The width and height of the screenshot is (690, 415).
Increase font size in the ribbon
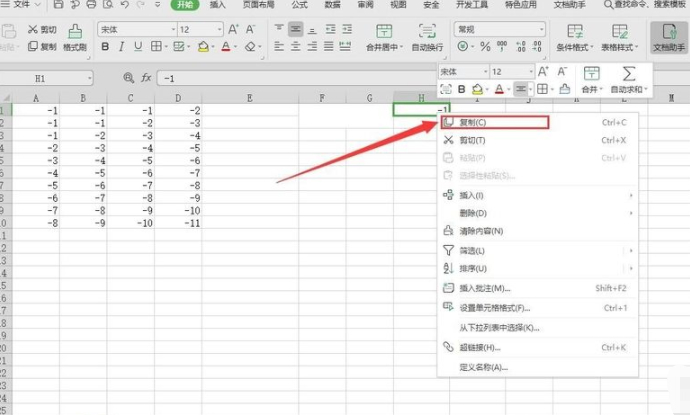point(233,29)
